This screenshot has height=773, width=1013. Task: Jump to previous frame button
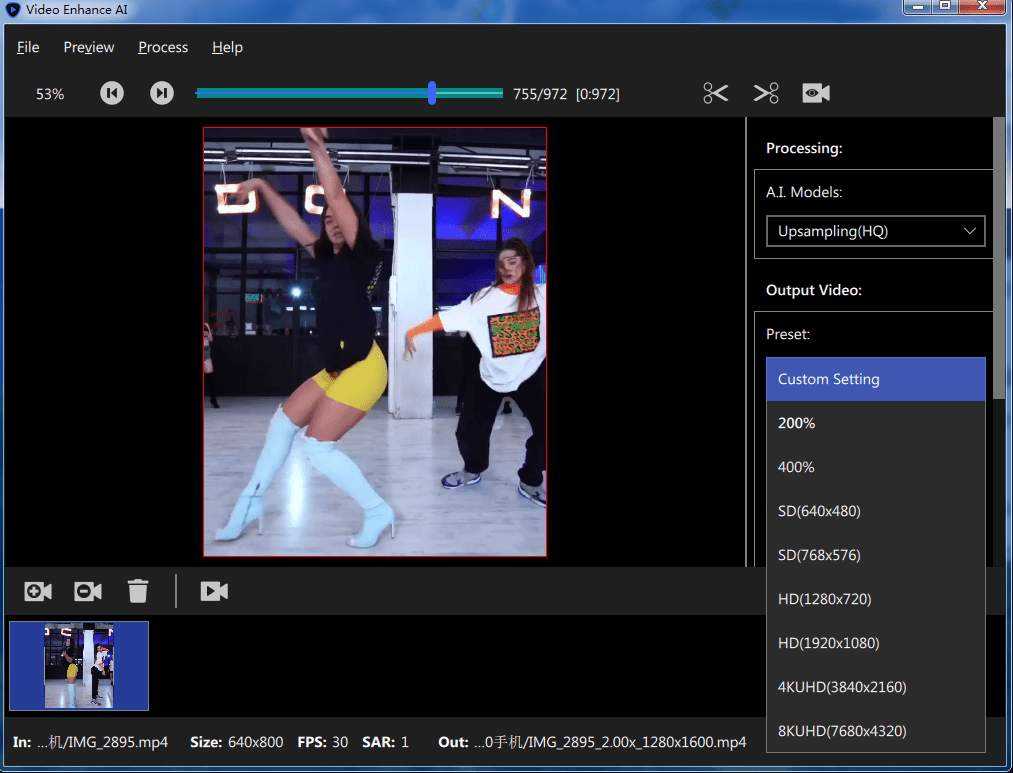112,93
